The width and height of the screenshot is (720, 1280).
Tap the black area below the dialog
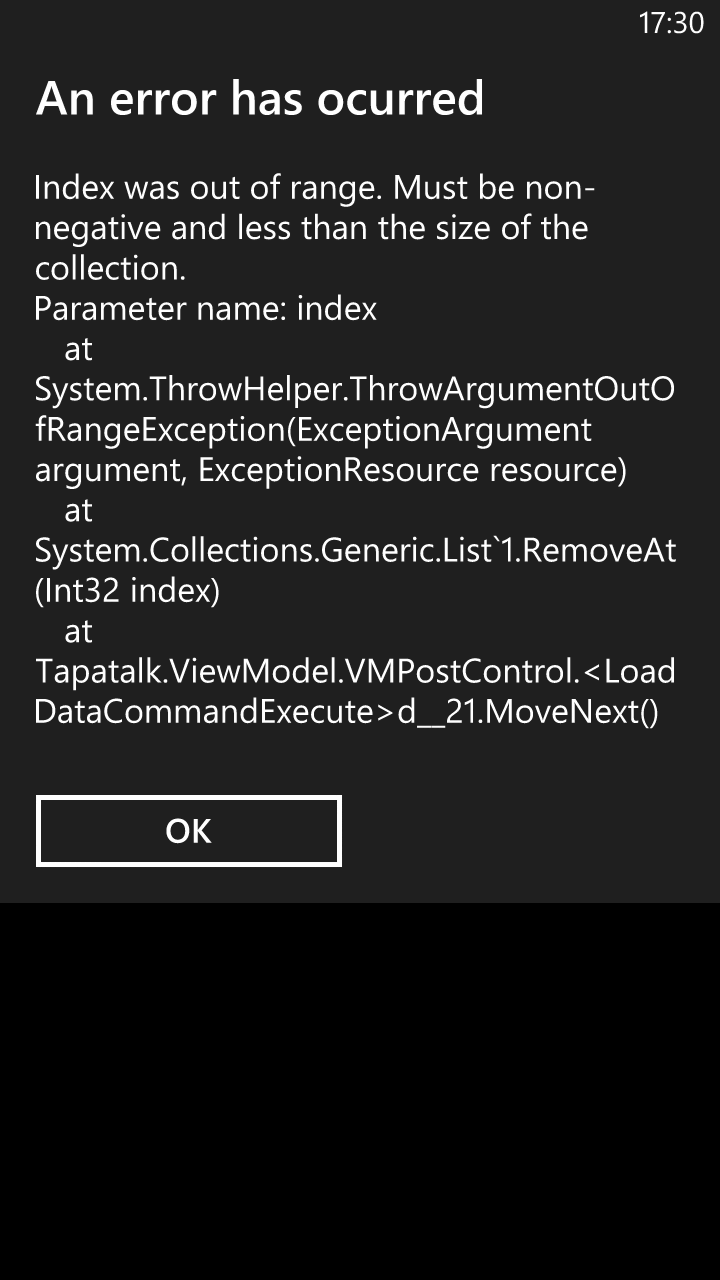[360, 1090]
